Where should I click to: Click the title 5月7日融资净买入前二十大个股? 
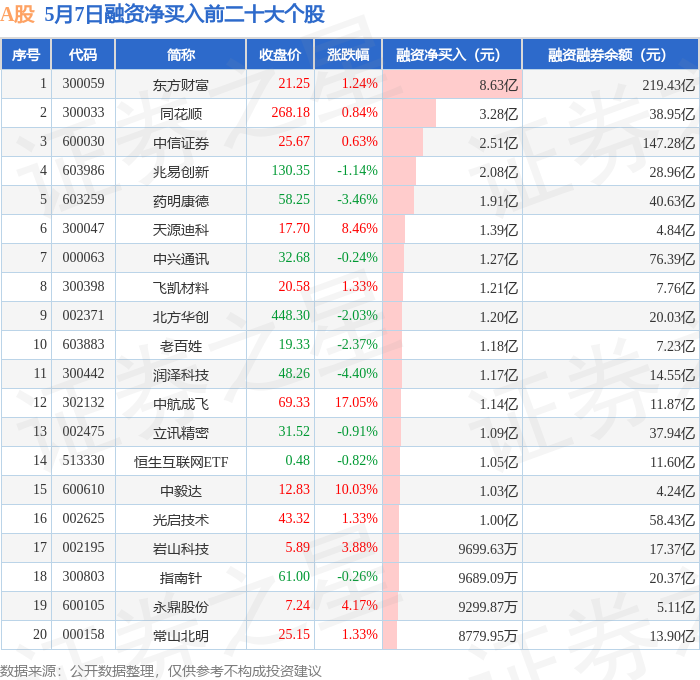[184, 14]
